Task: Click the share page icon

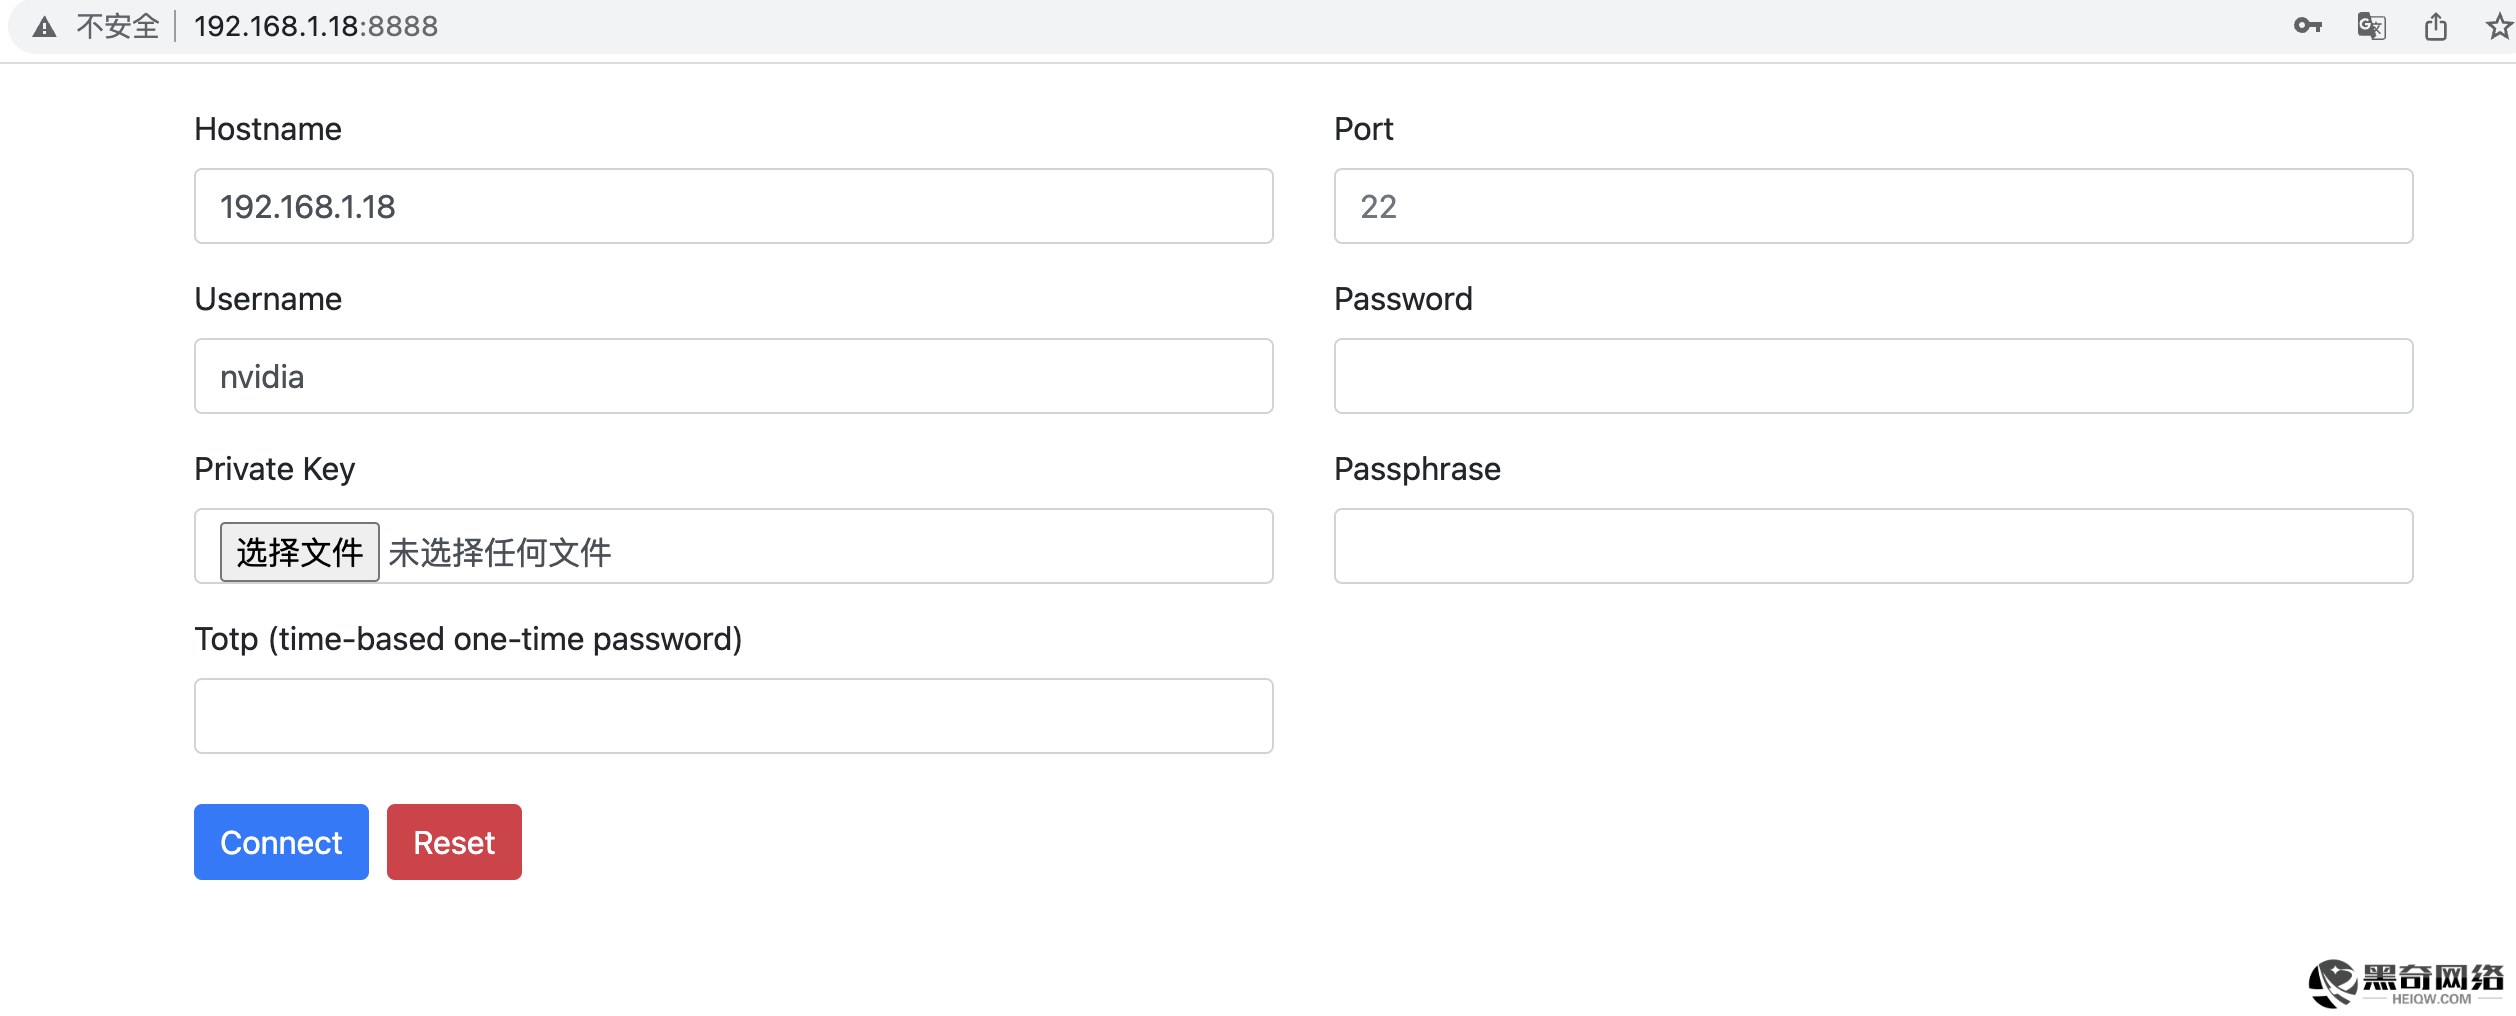Action: 2435,26
